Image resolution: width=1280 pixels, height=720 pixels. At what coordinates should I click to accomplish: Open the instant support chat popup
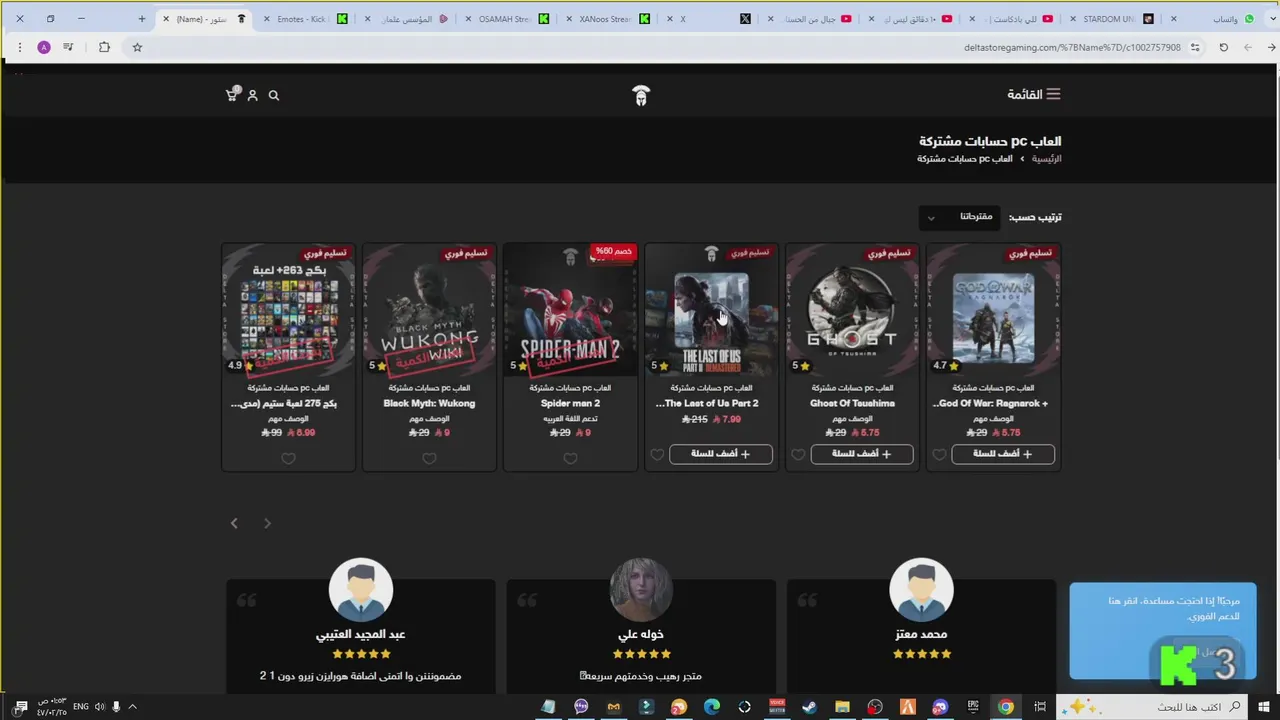pyautogui.click(x=1163, y=632)
